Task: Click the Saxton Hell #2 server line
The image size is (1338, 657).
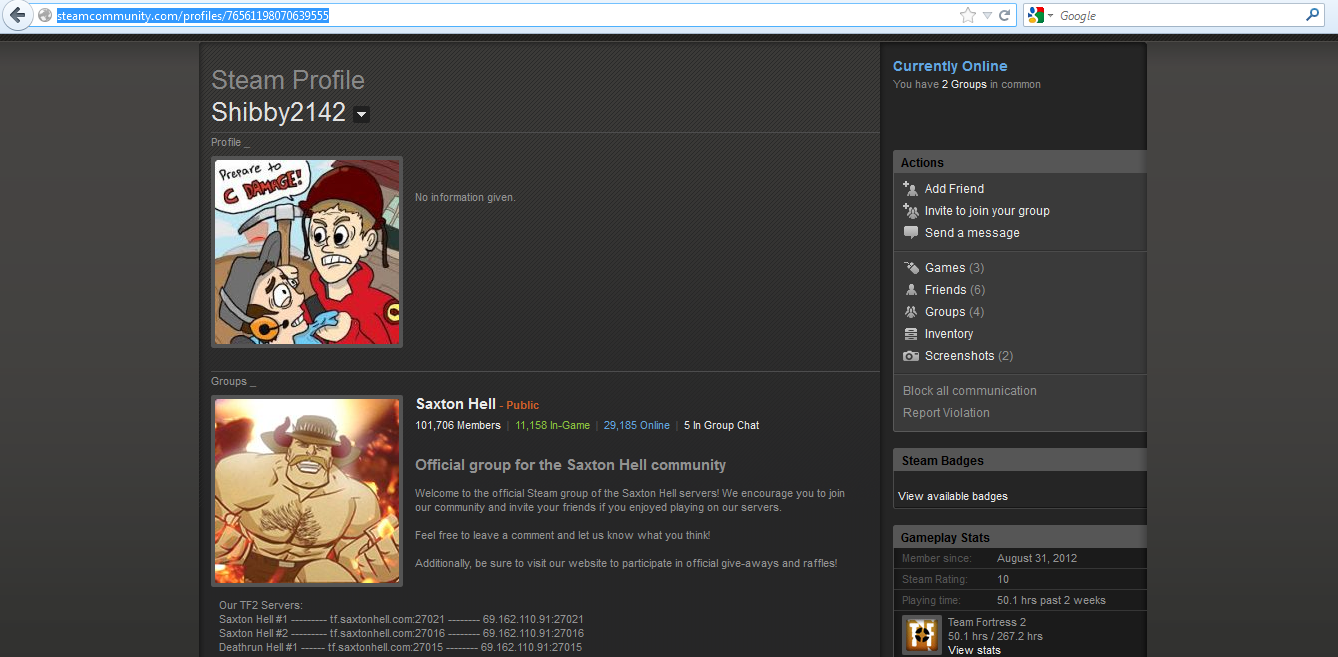Action: [401, 633]
